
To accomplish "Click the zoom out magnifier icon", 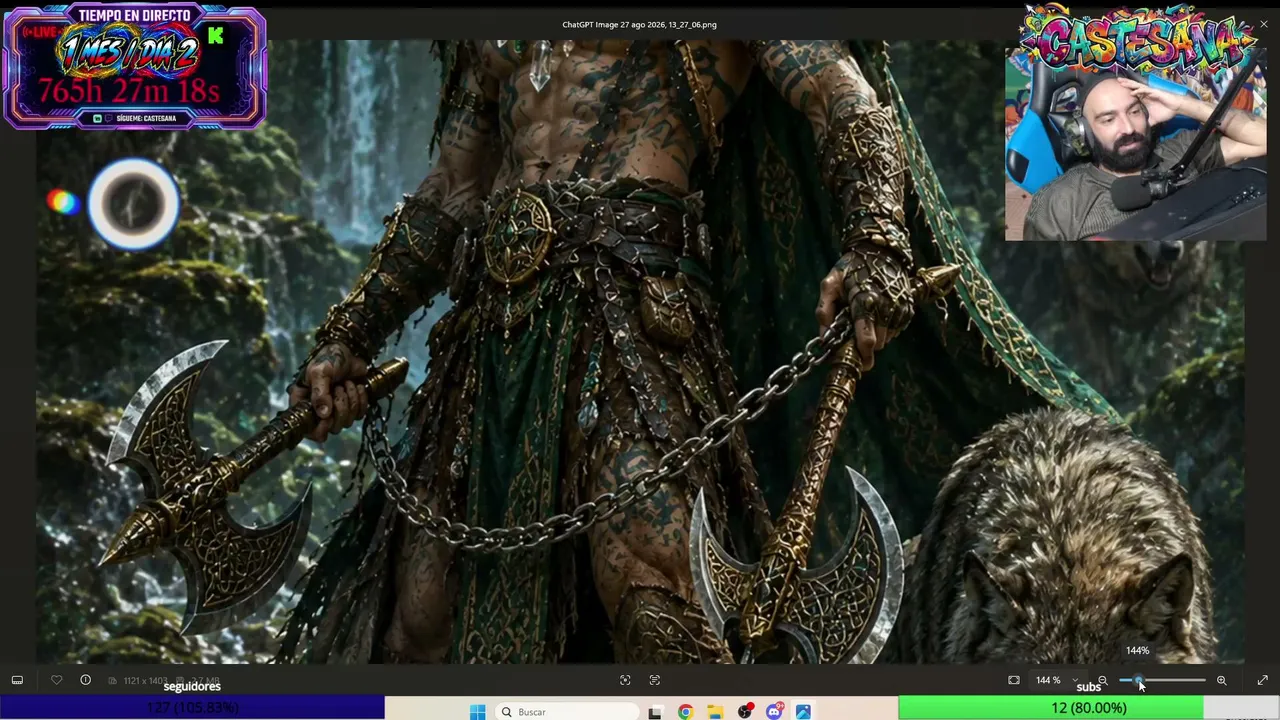I will (1103, 680).
